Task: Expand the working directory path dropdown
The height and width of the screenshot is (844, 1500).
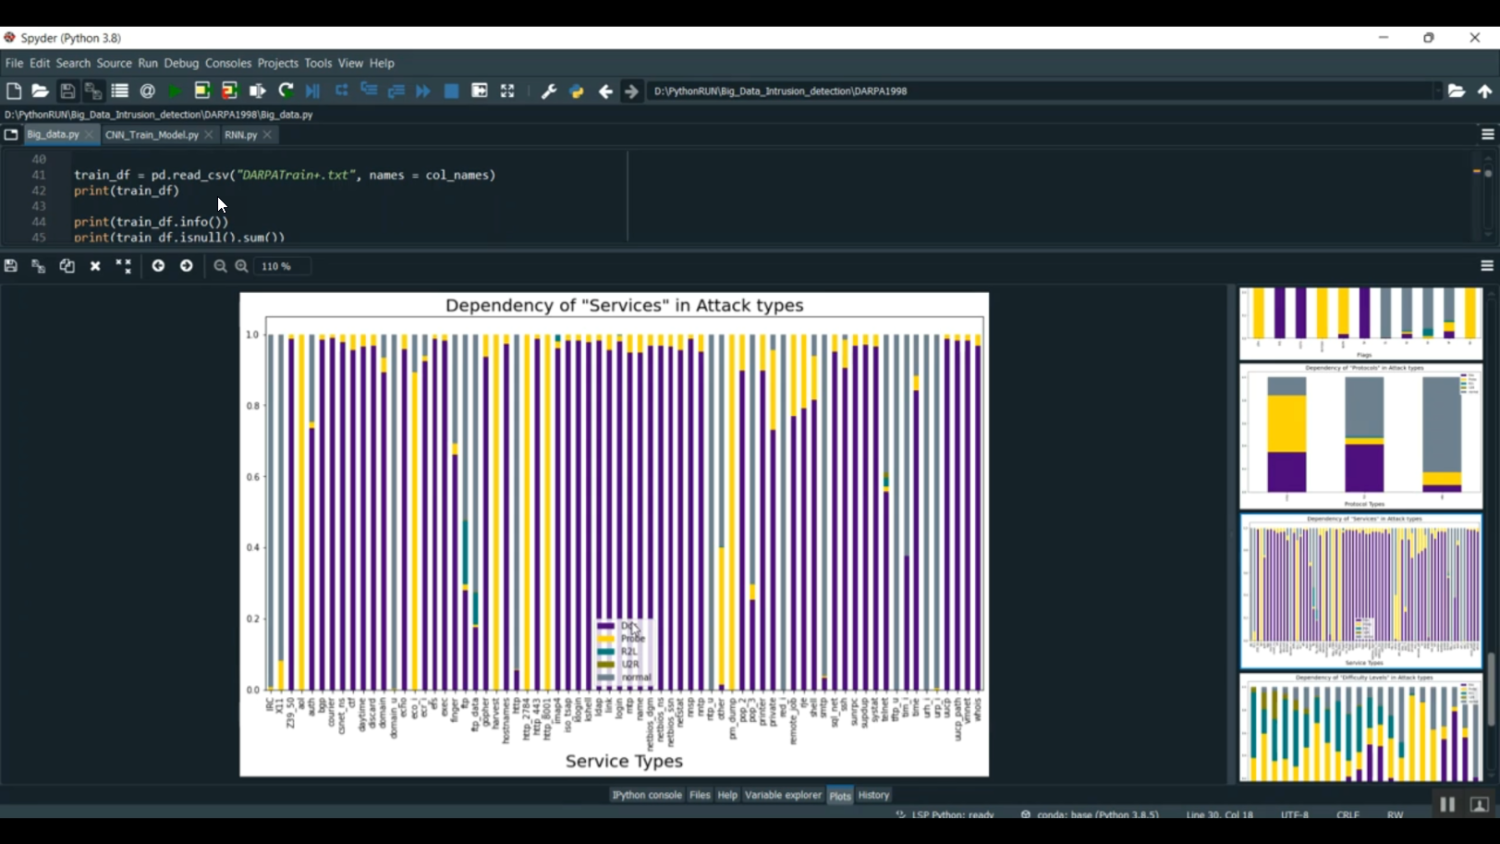Action: 1437,91
